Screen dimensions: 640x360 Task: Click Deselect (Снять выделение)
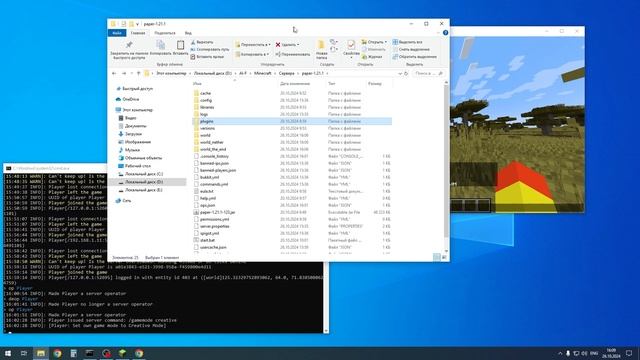(x=411, y=49)
